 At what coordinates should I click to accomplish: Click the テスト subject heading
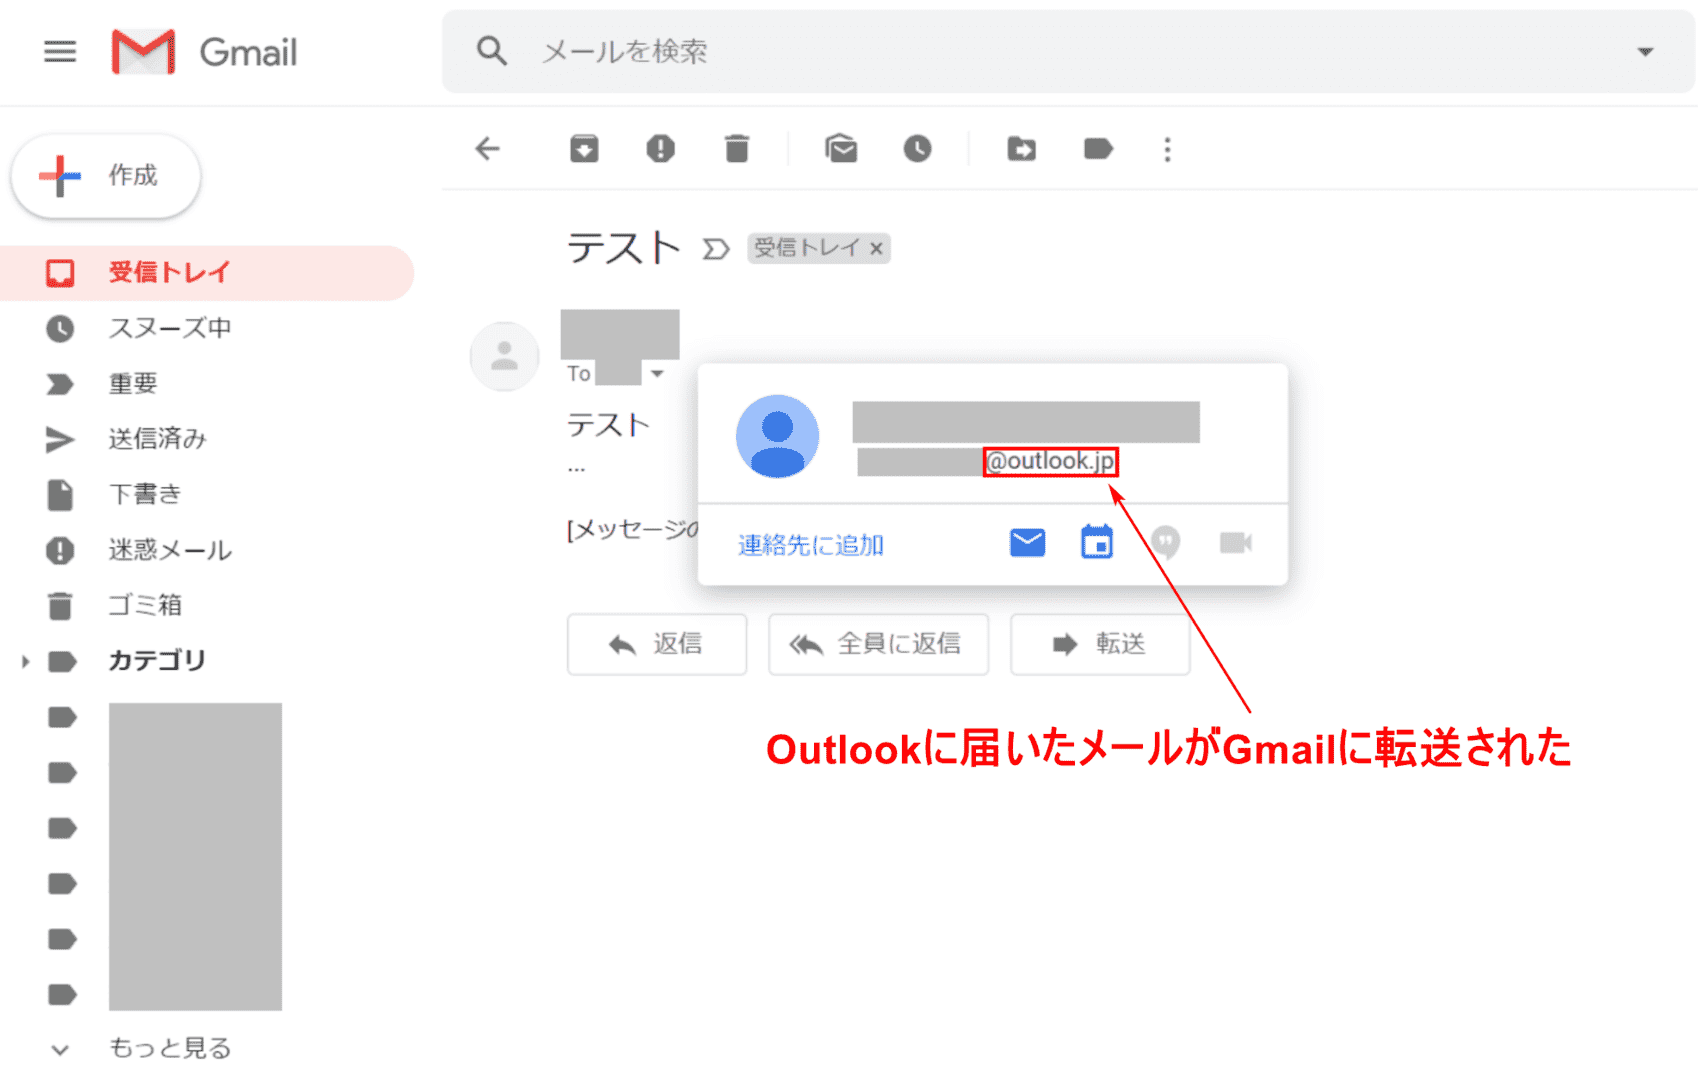pyautogui.click(x=624, y=247)
